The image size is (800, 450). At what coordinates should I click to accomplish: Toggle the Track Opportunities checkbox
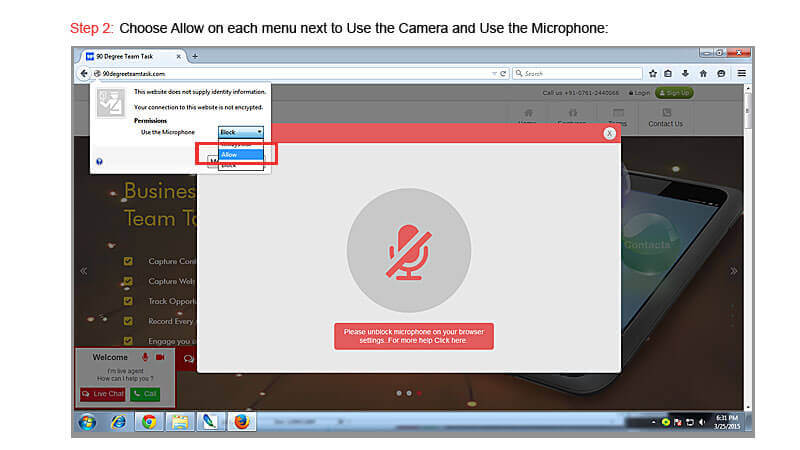tap(128, 301)
